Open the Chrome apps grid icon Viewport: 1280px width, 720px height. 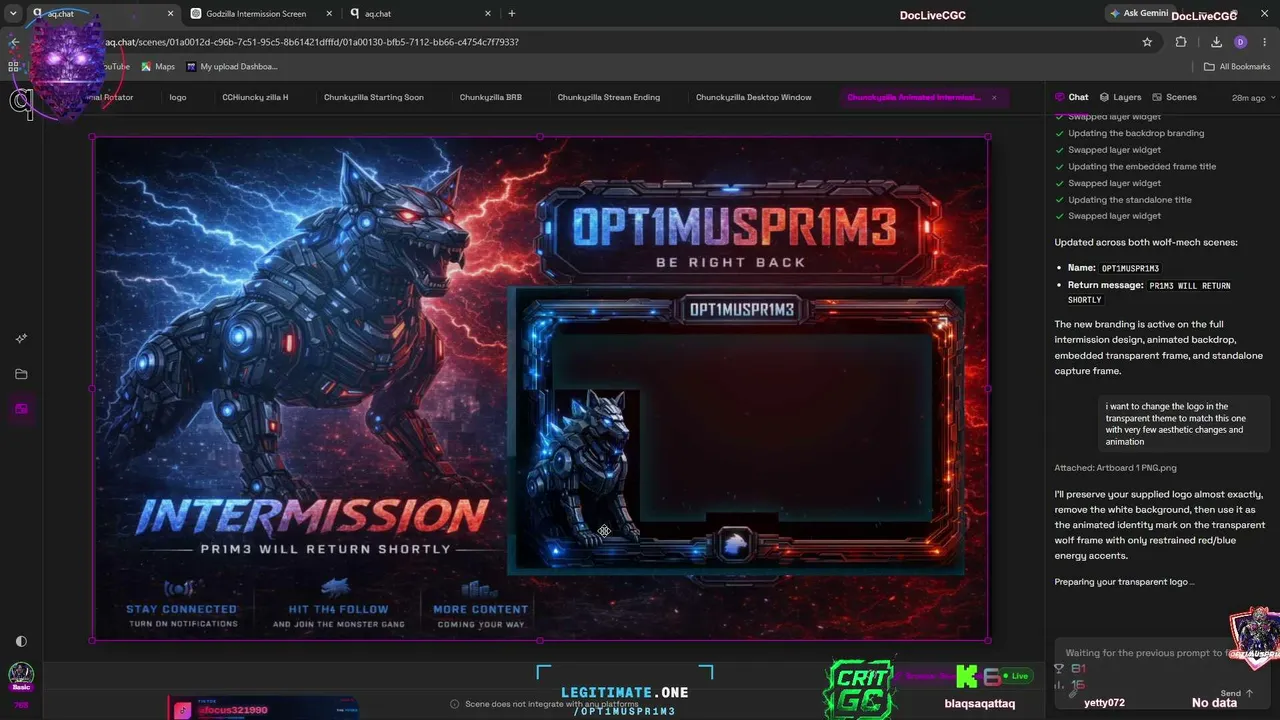click(14, 67)
